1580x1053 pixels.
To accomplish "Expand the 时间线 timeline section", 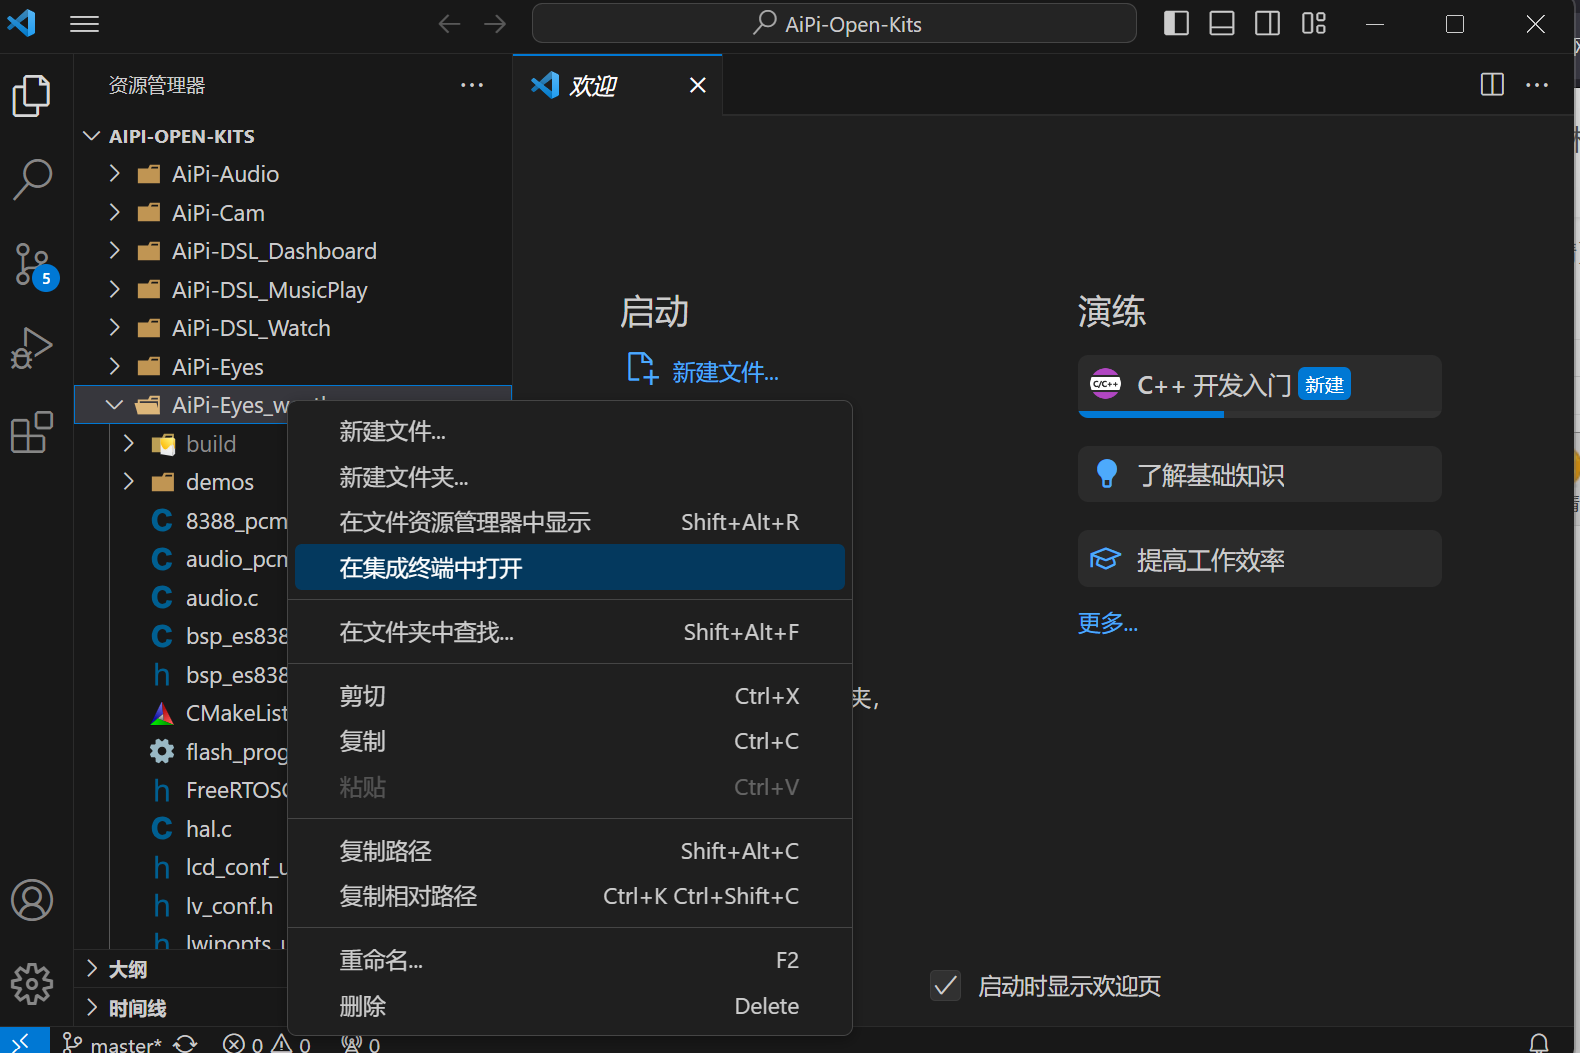I will [x=182, y=1008].
